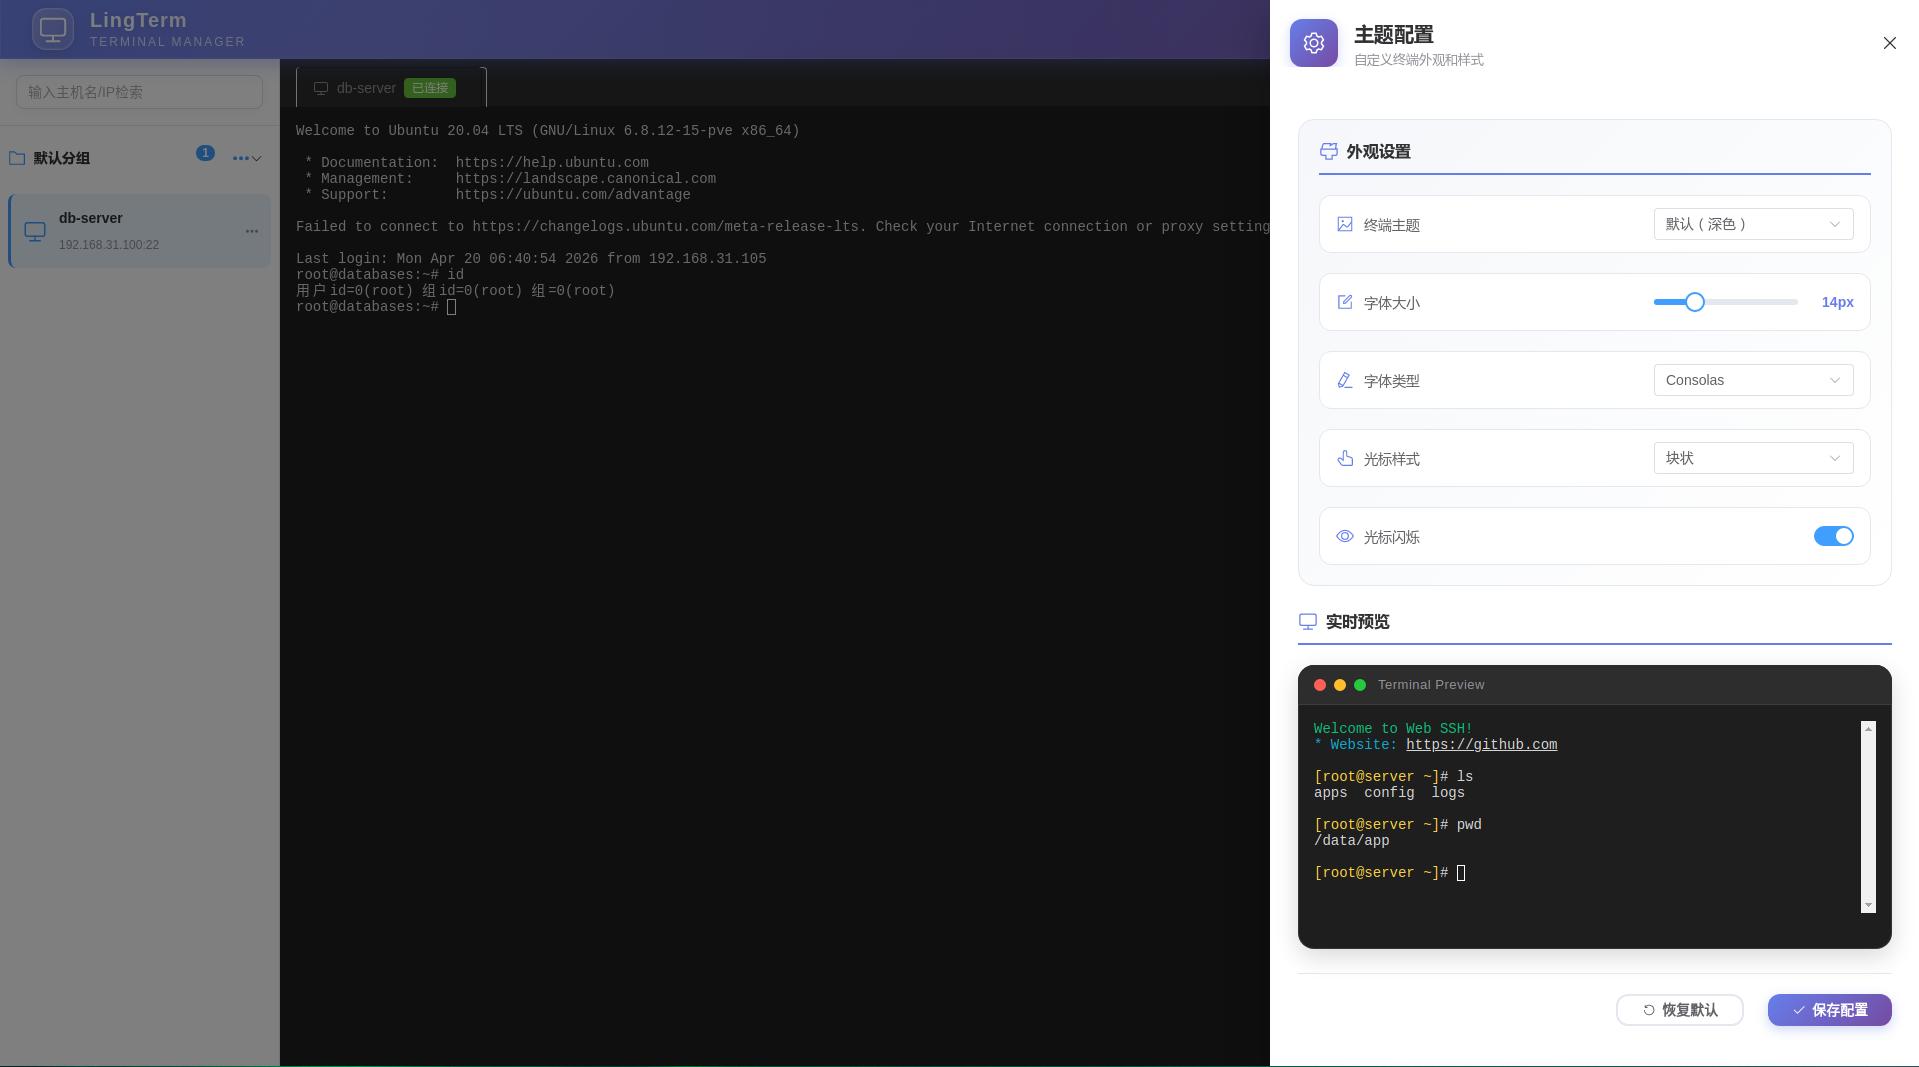
Task: Click the cursor blink eye icon
Action: tap(1344, 537)
